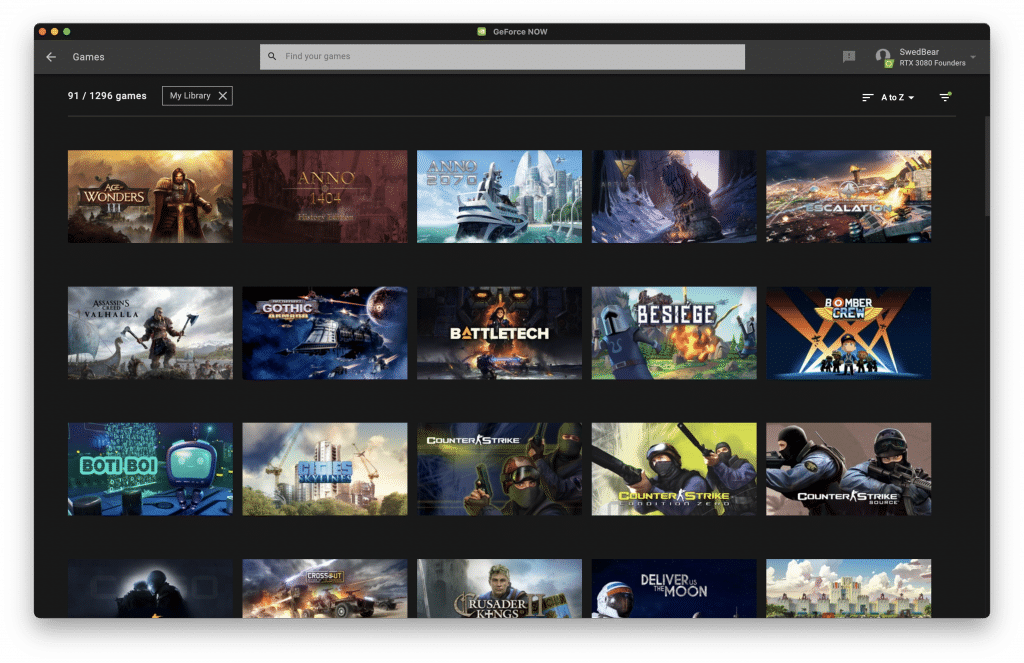The image size is (1024, 663).
Task: Click the My Library filter chip label
Action: [x=190, y=96]
